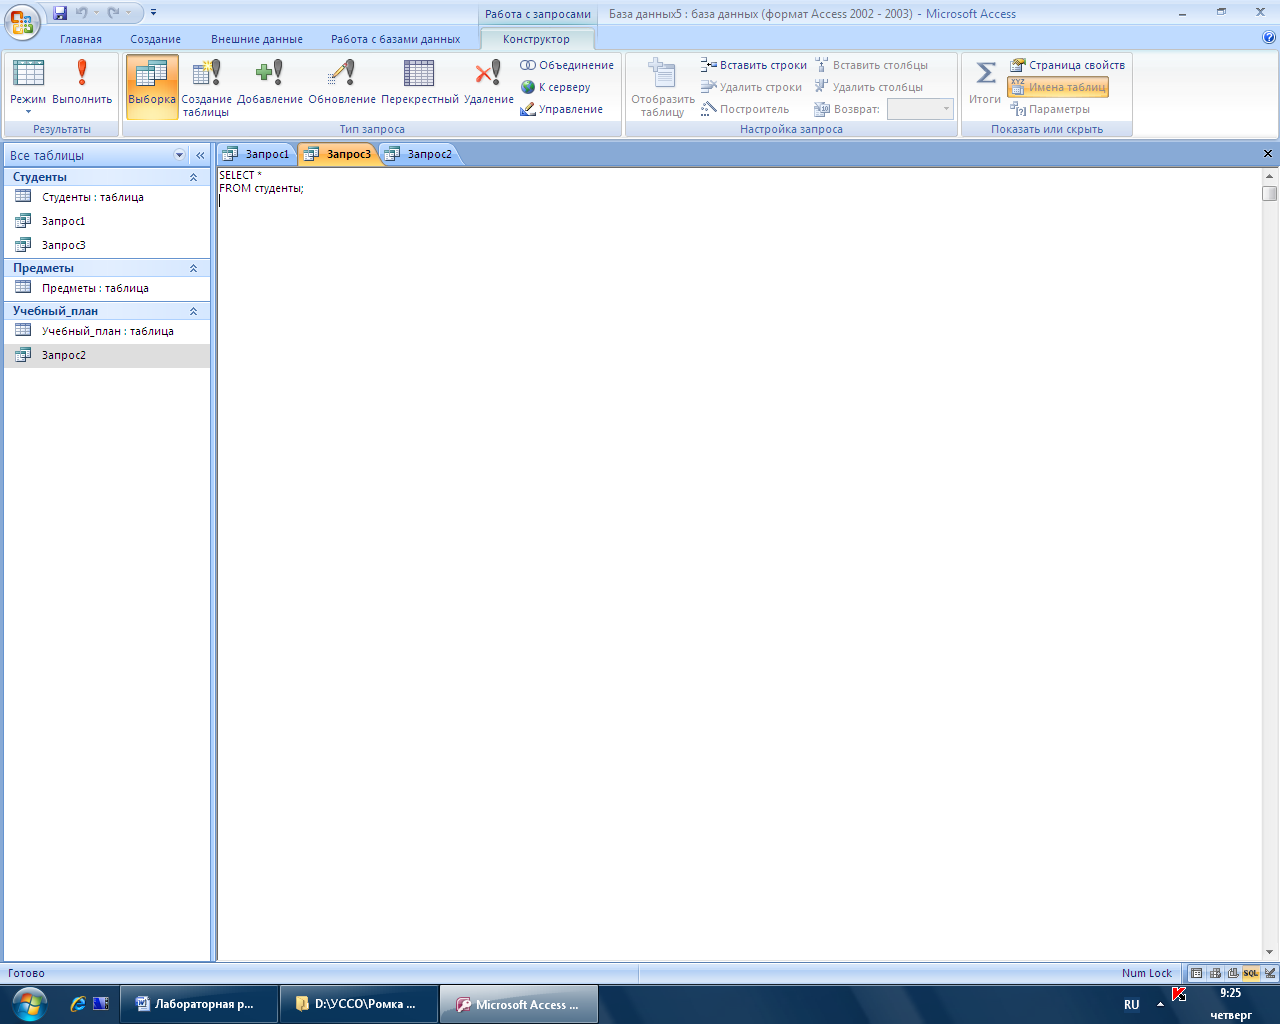Redo the last undone action in the quick access toolbar
The height and width of the screenshot is (1024, 1280).
[113, 13]
